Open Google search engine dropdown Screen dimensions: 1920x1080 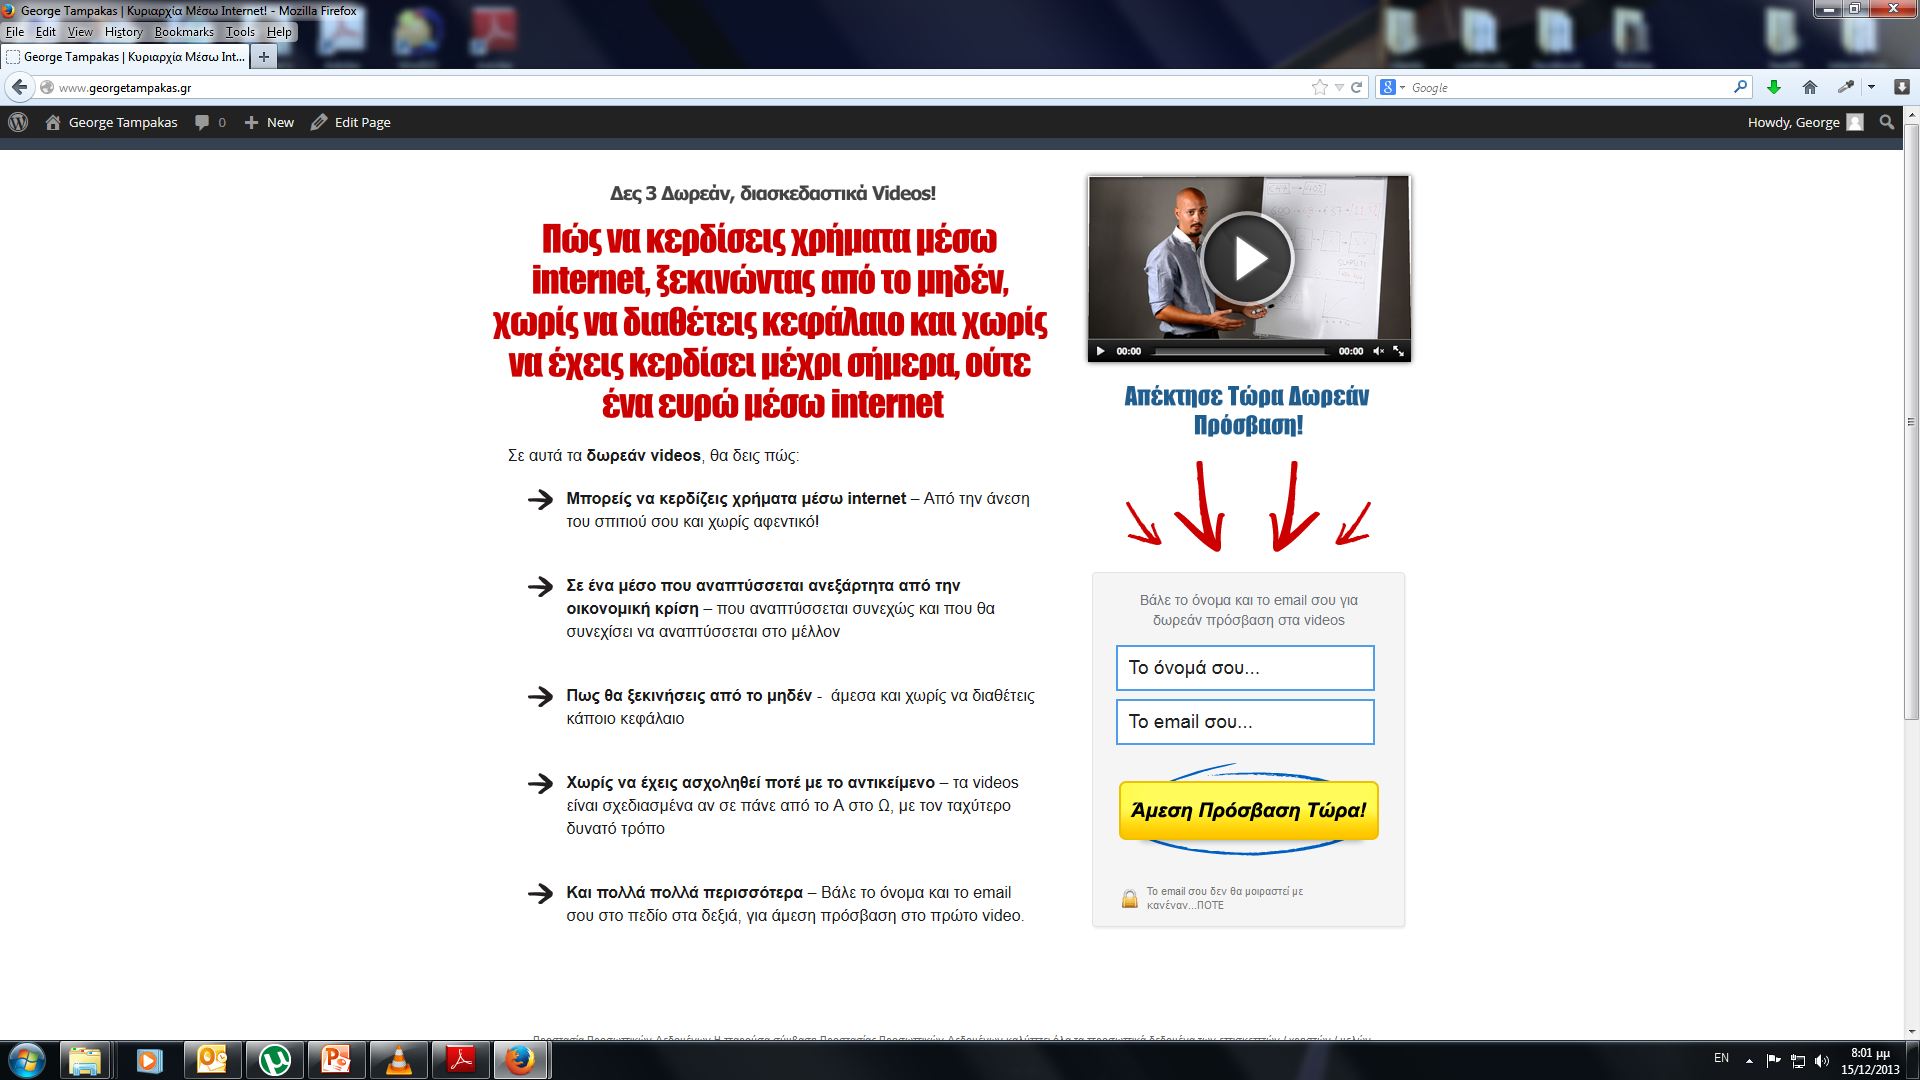coord(1393,87)
